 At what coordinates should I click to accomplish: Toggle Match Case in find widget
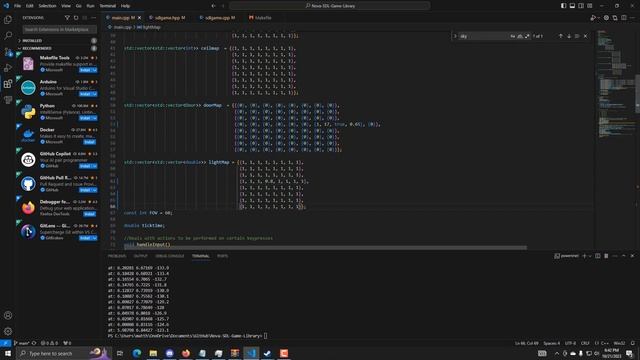pos(513,36)
